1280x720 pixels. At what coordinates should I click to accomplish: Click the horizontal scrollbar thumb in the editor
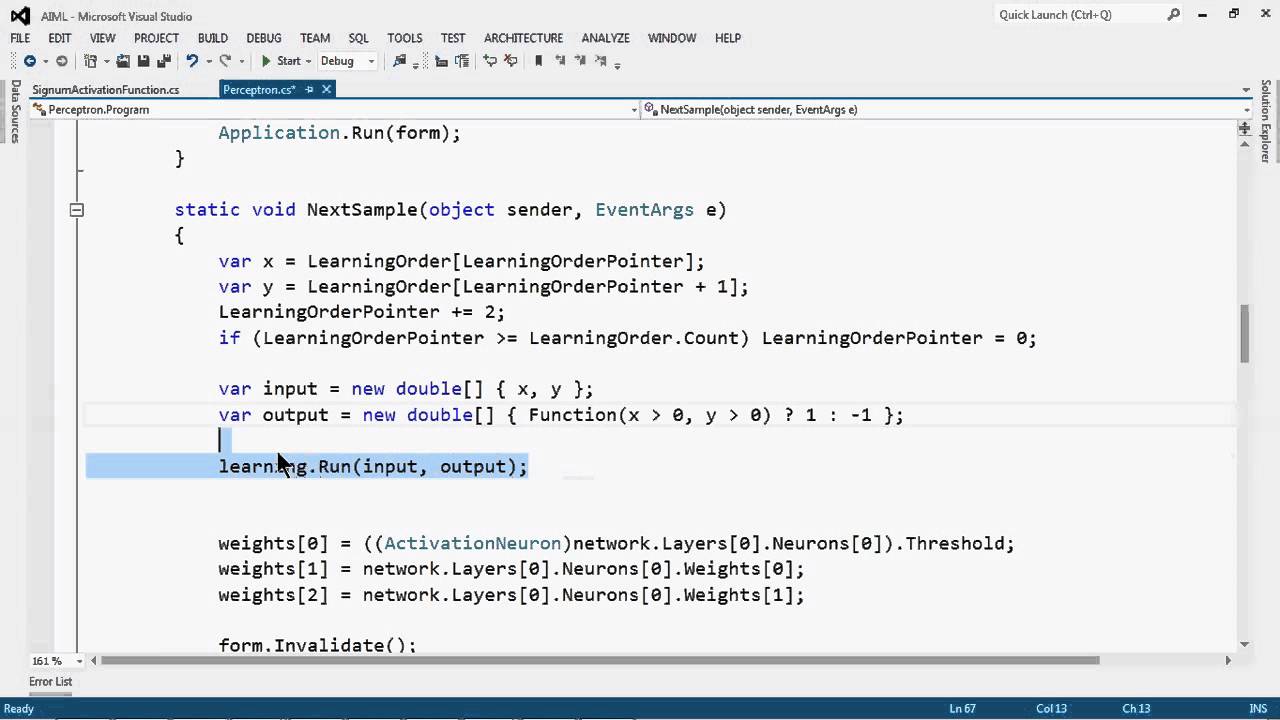coord(600,660)
